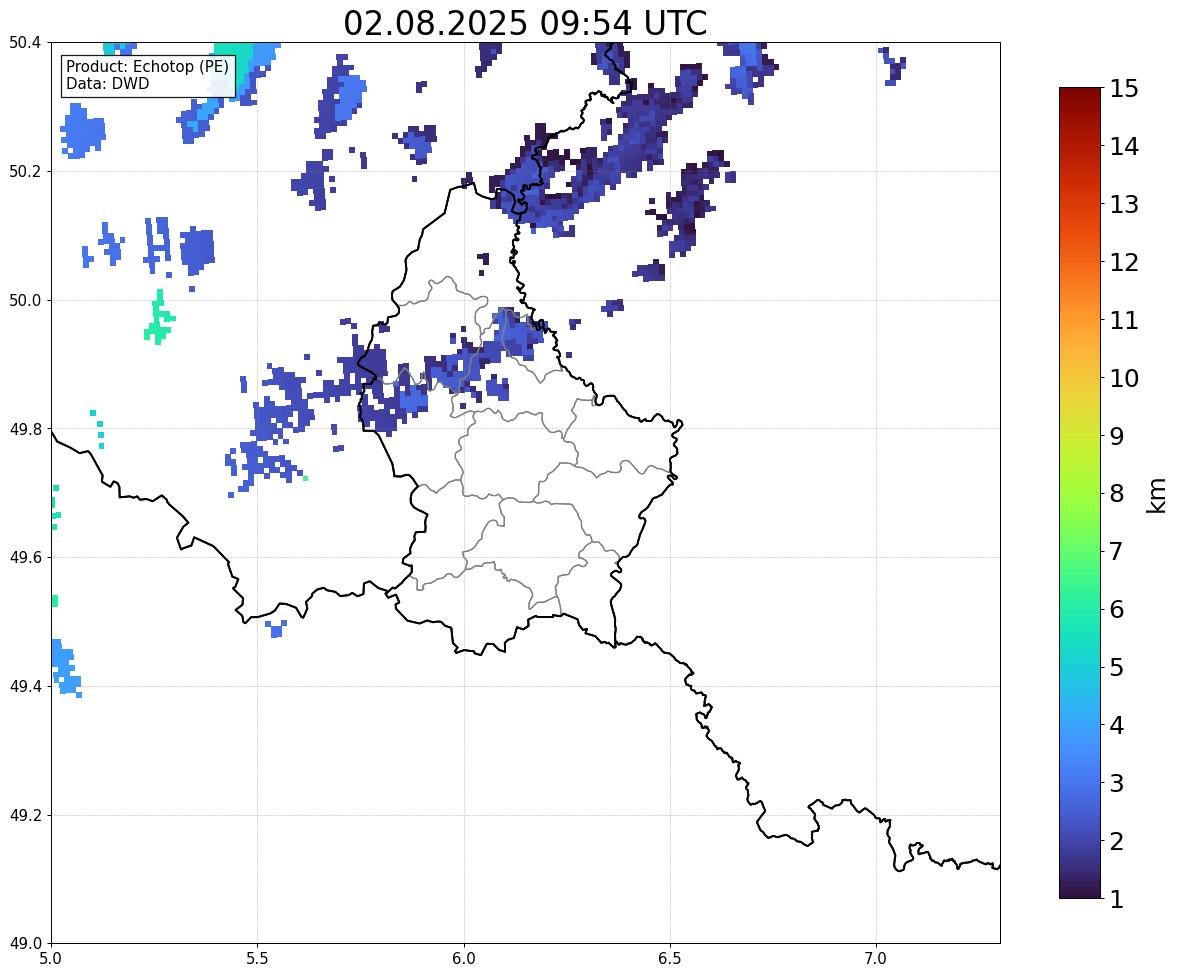The width and height of the screenshot is (1178, 976).
Task: Click the longitude axis label '5.0'
Action: [x=51, y=959]
